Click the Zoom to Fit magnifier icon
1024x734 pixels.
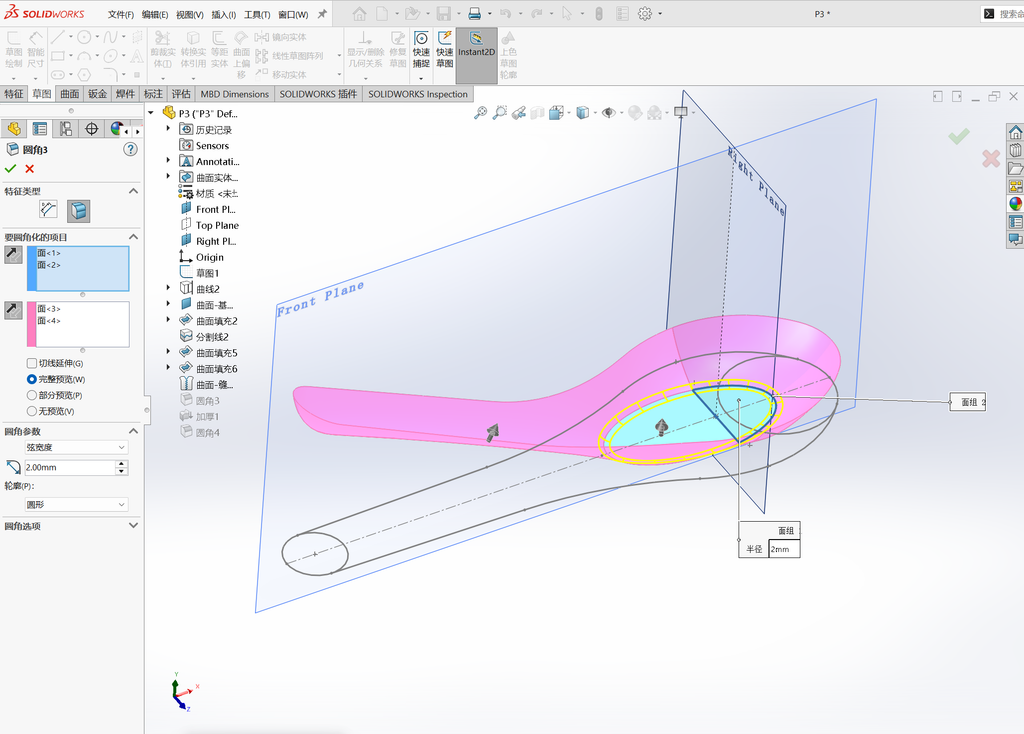(x=480, y=113)
